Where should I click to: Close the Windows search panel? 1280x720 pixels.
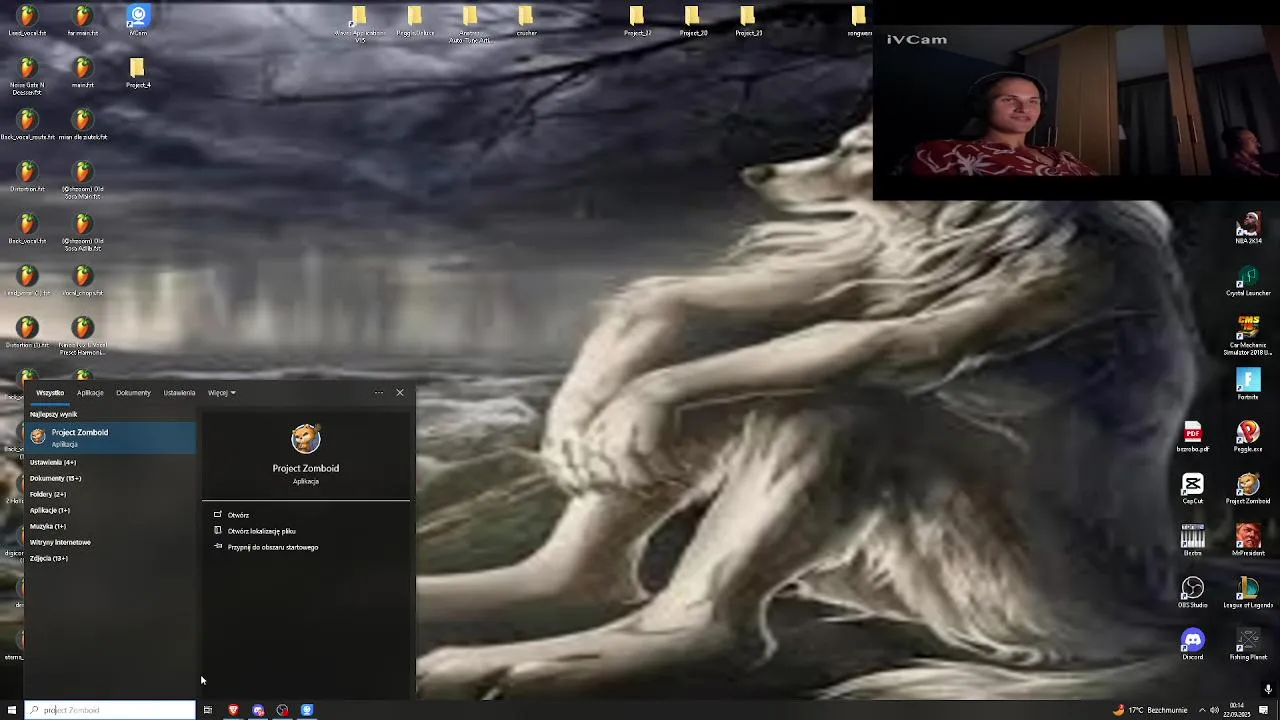click(400, 392)
